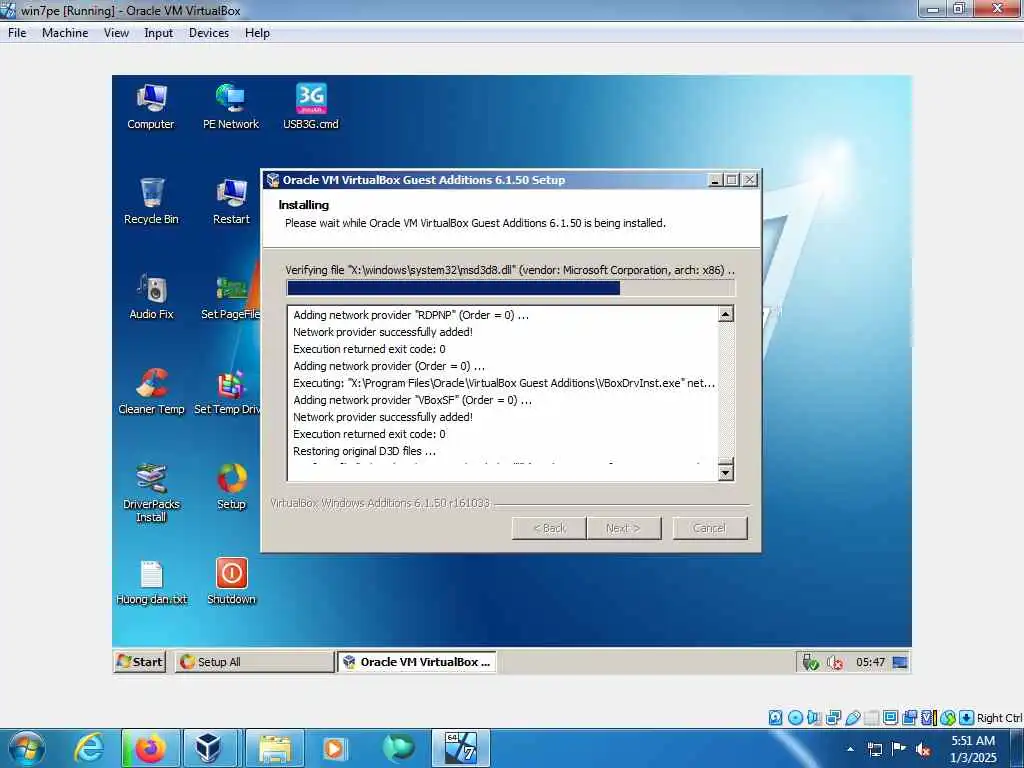
Task: Click guest tray muted volume icon
Action: (835, 662)
